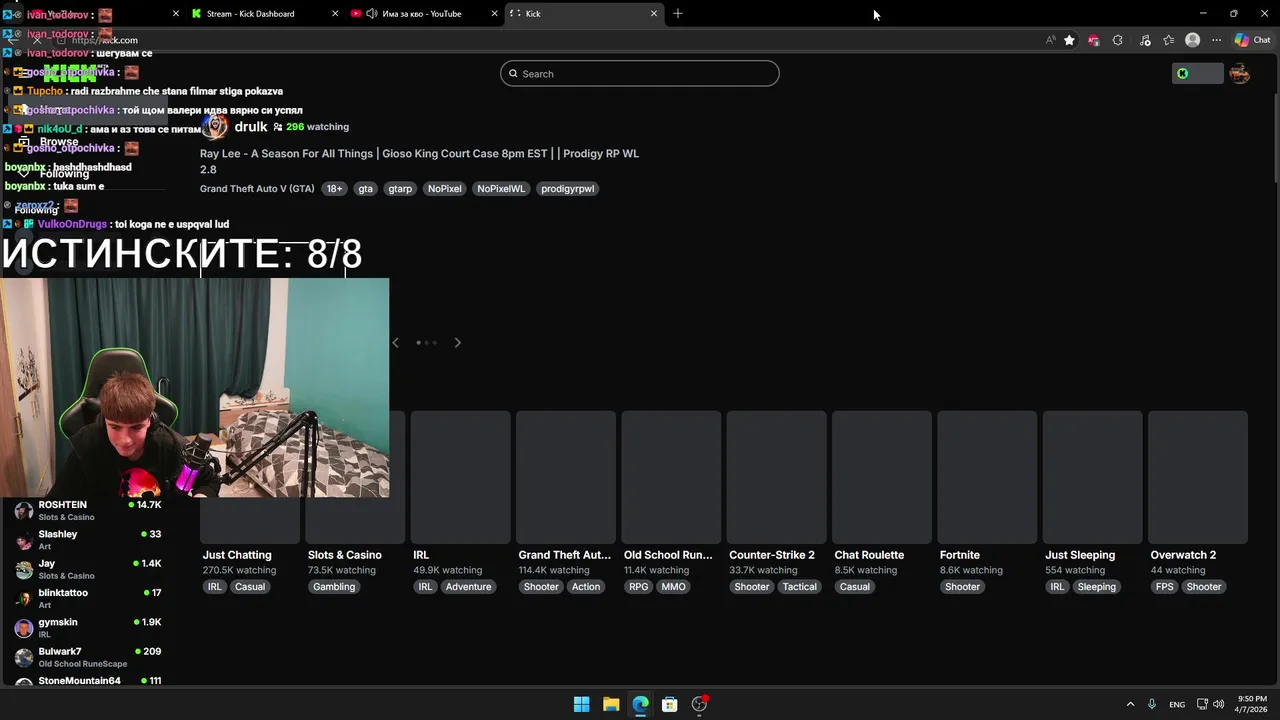Toggle the favorite star for this page
Screen dimensions: 1280x720
point(1069,40)
